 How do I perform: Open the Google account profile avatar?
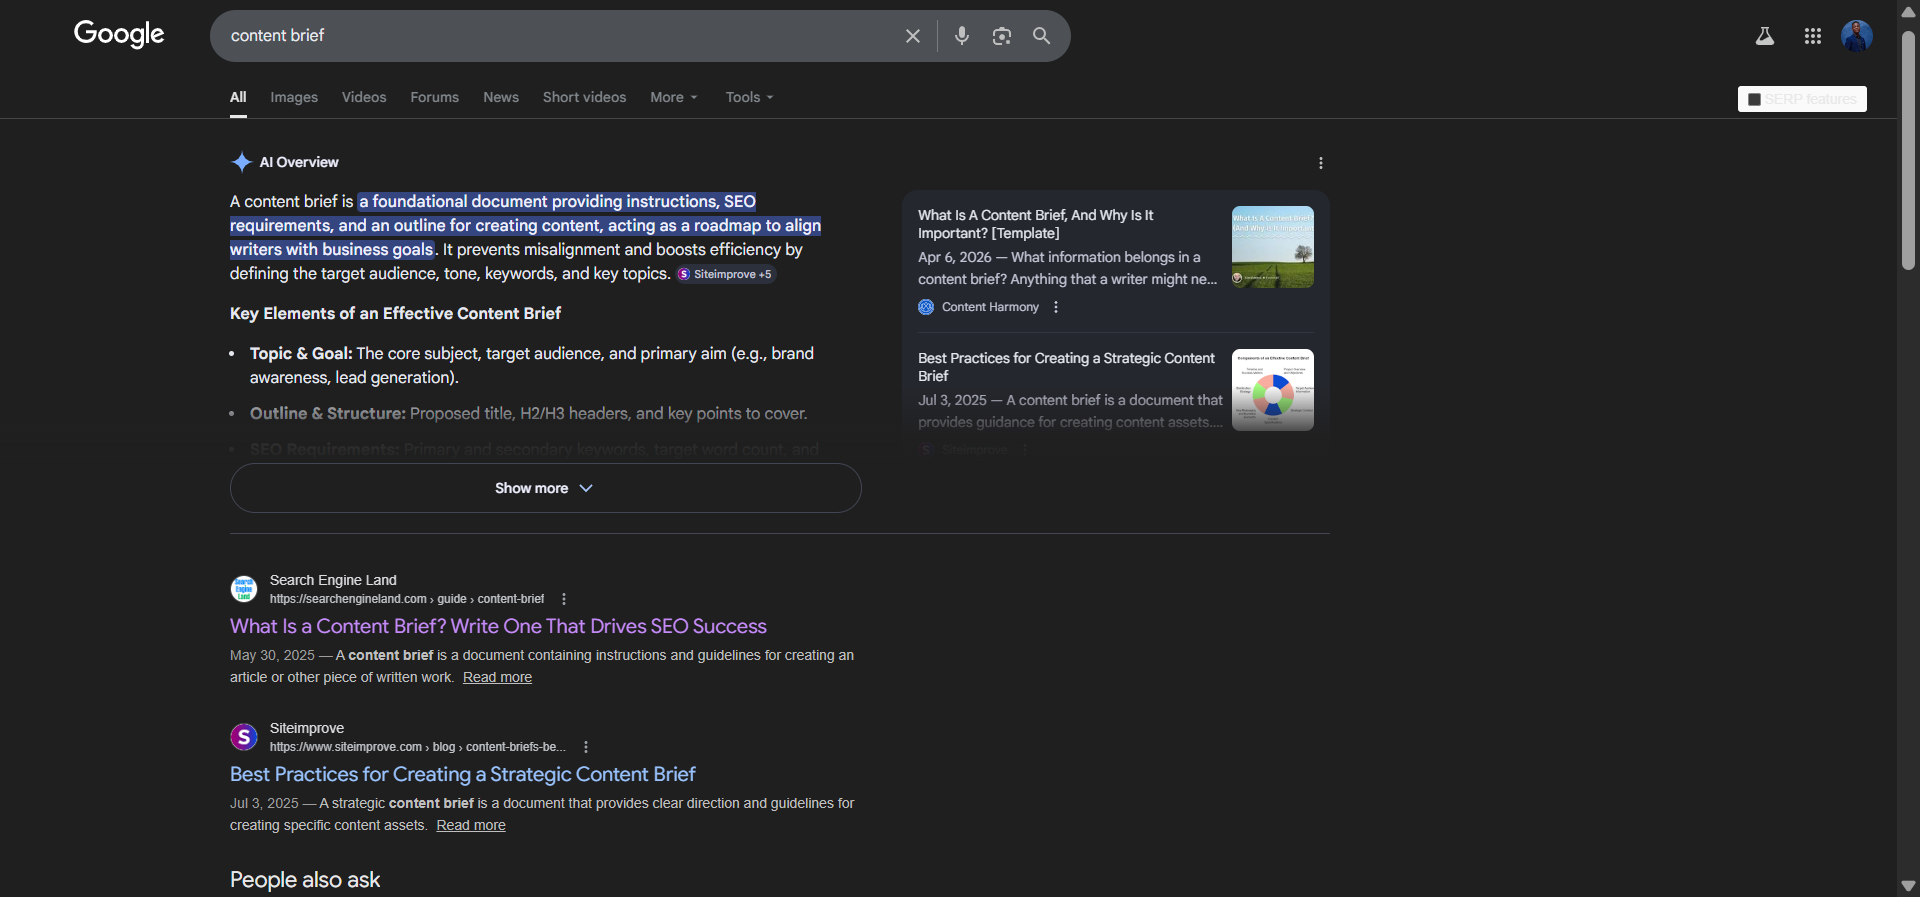point(1857,36)
